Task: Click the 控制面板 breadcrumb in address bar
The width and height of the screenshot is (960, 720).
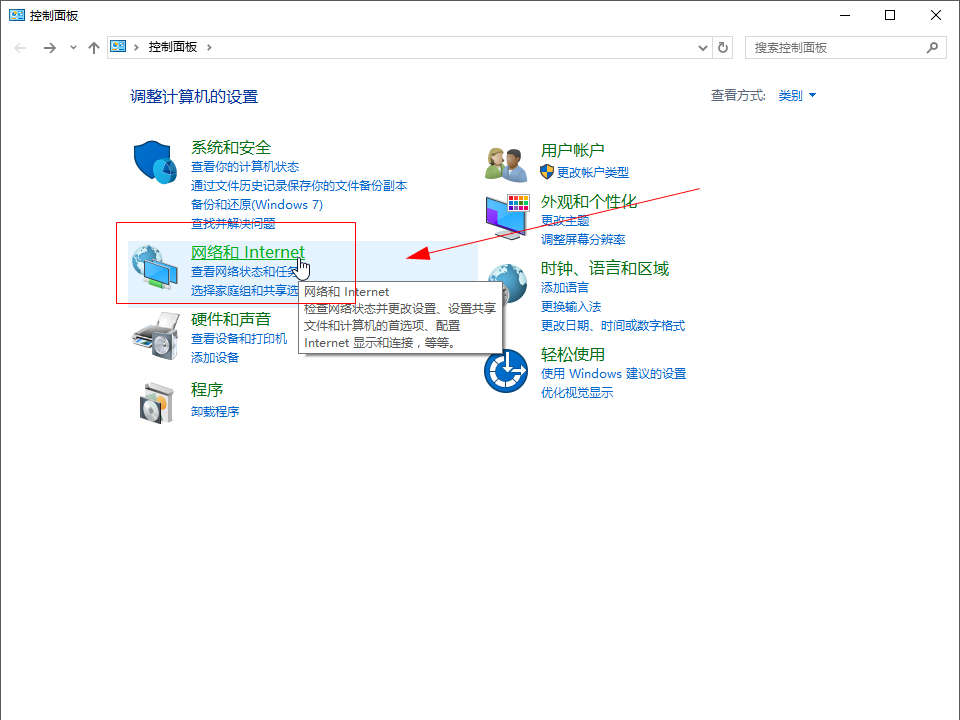Action: pyautogui.click(x=173, y=47)
